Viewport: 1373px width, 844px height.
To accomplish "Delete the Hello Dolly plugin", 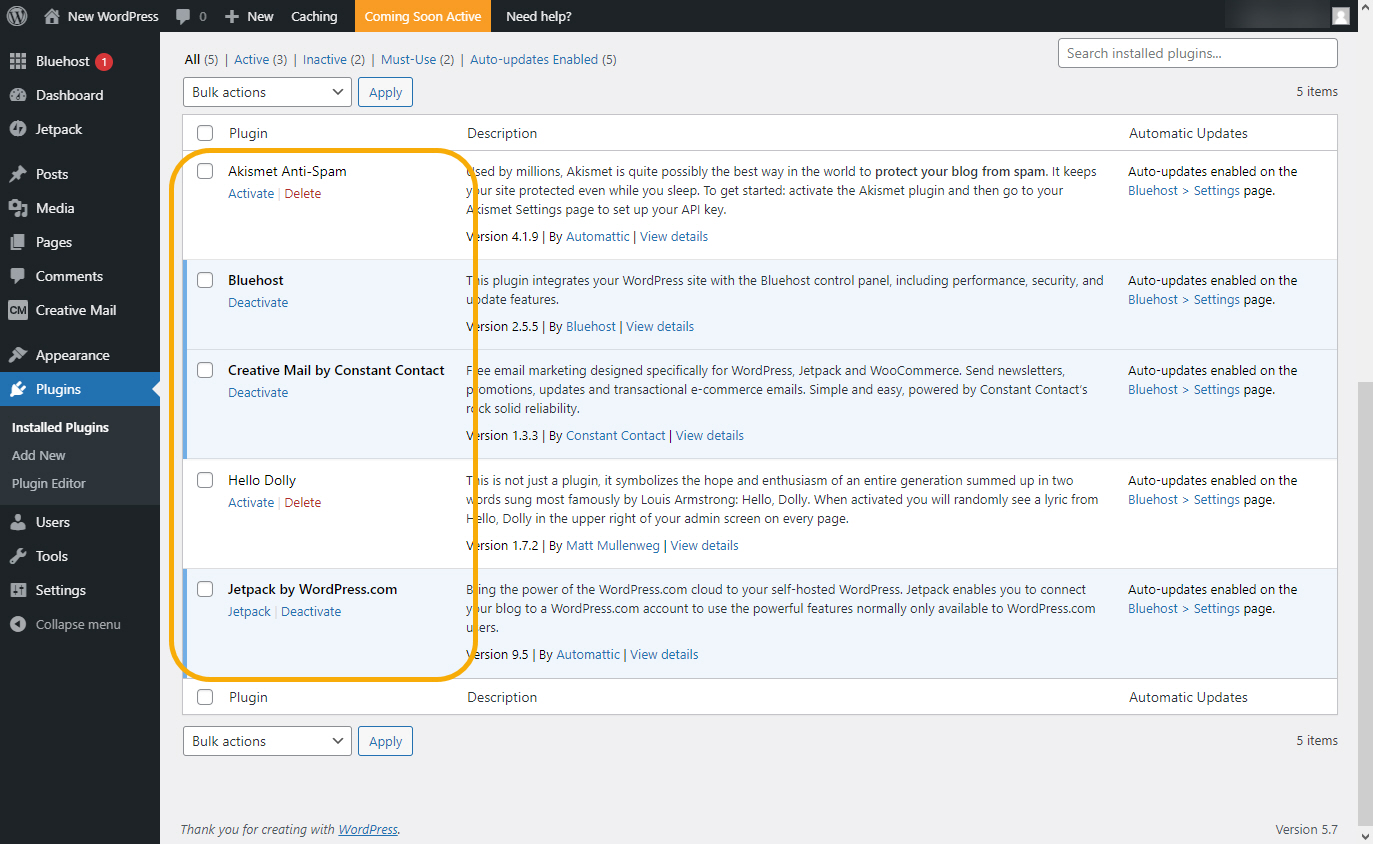I will [303, 502].
